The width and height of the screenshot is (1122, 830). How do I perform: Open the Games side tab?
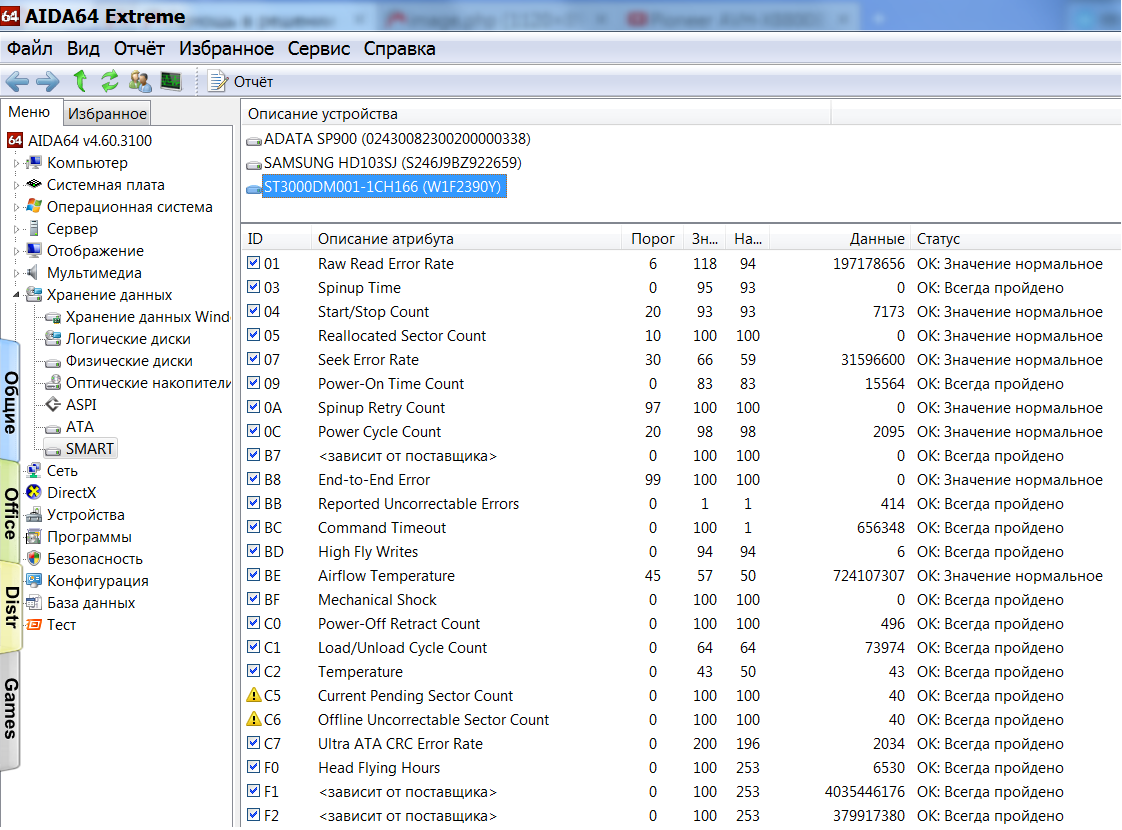pos(10,708)
